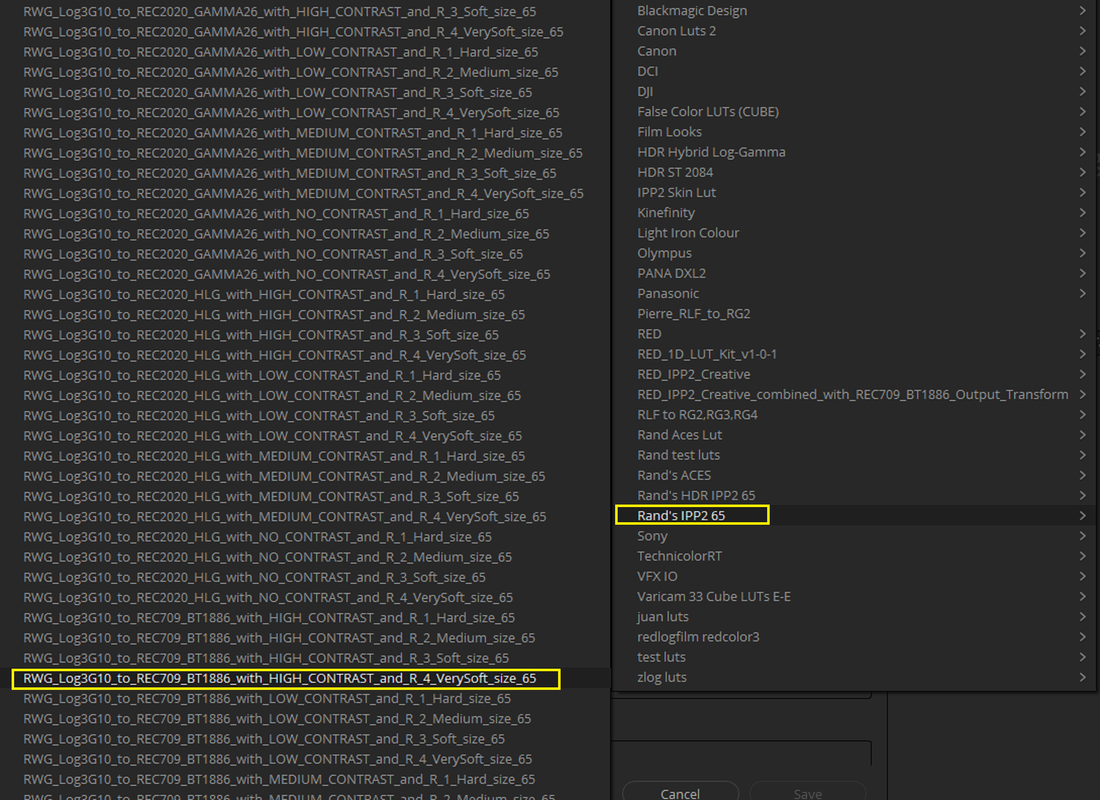Image resolution: width=1100 pixels, height=800 pixels.
Task: Open False Color LUTs (CUBE) submenu
Action: point(854,112)
